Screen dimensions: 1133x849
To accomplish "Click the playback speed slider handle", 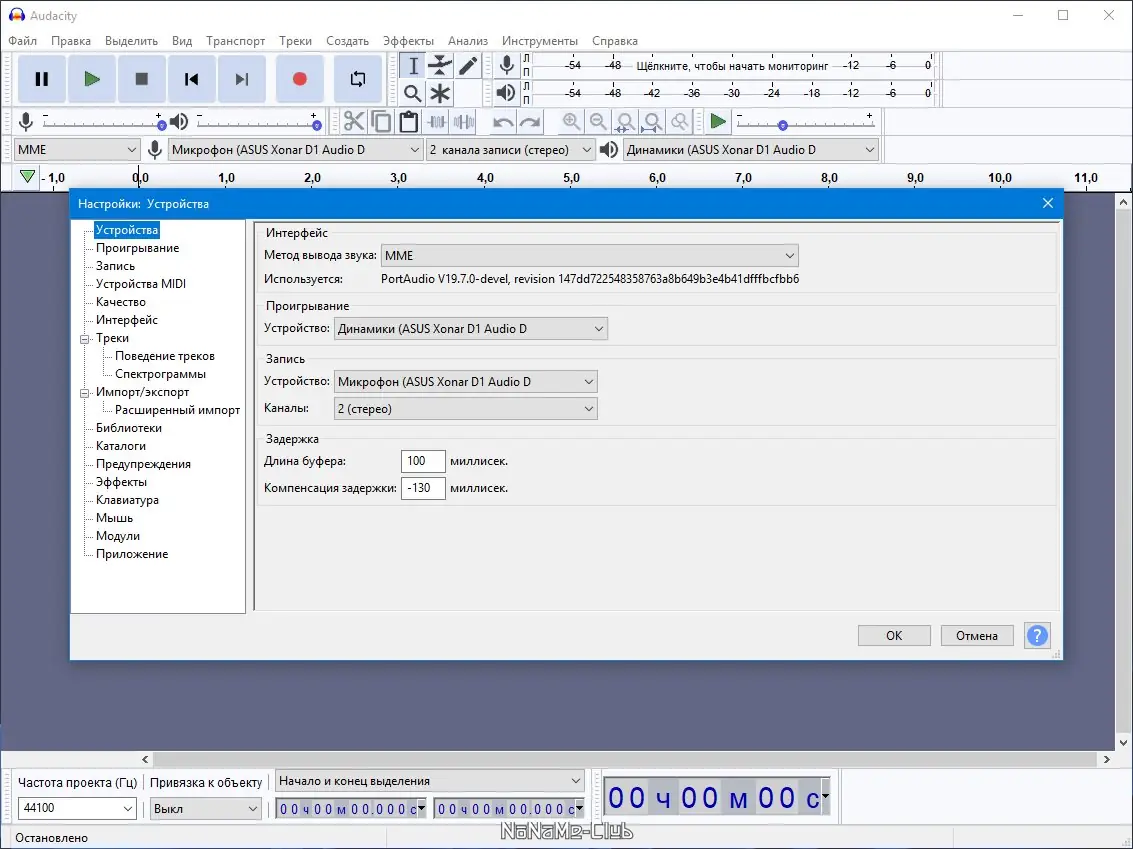I will click(x=783, y=126).
